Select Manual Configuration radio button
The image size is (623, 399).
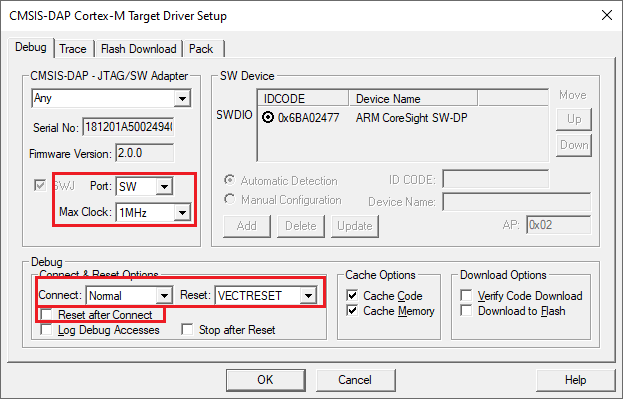[229, 199]
